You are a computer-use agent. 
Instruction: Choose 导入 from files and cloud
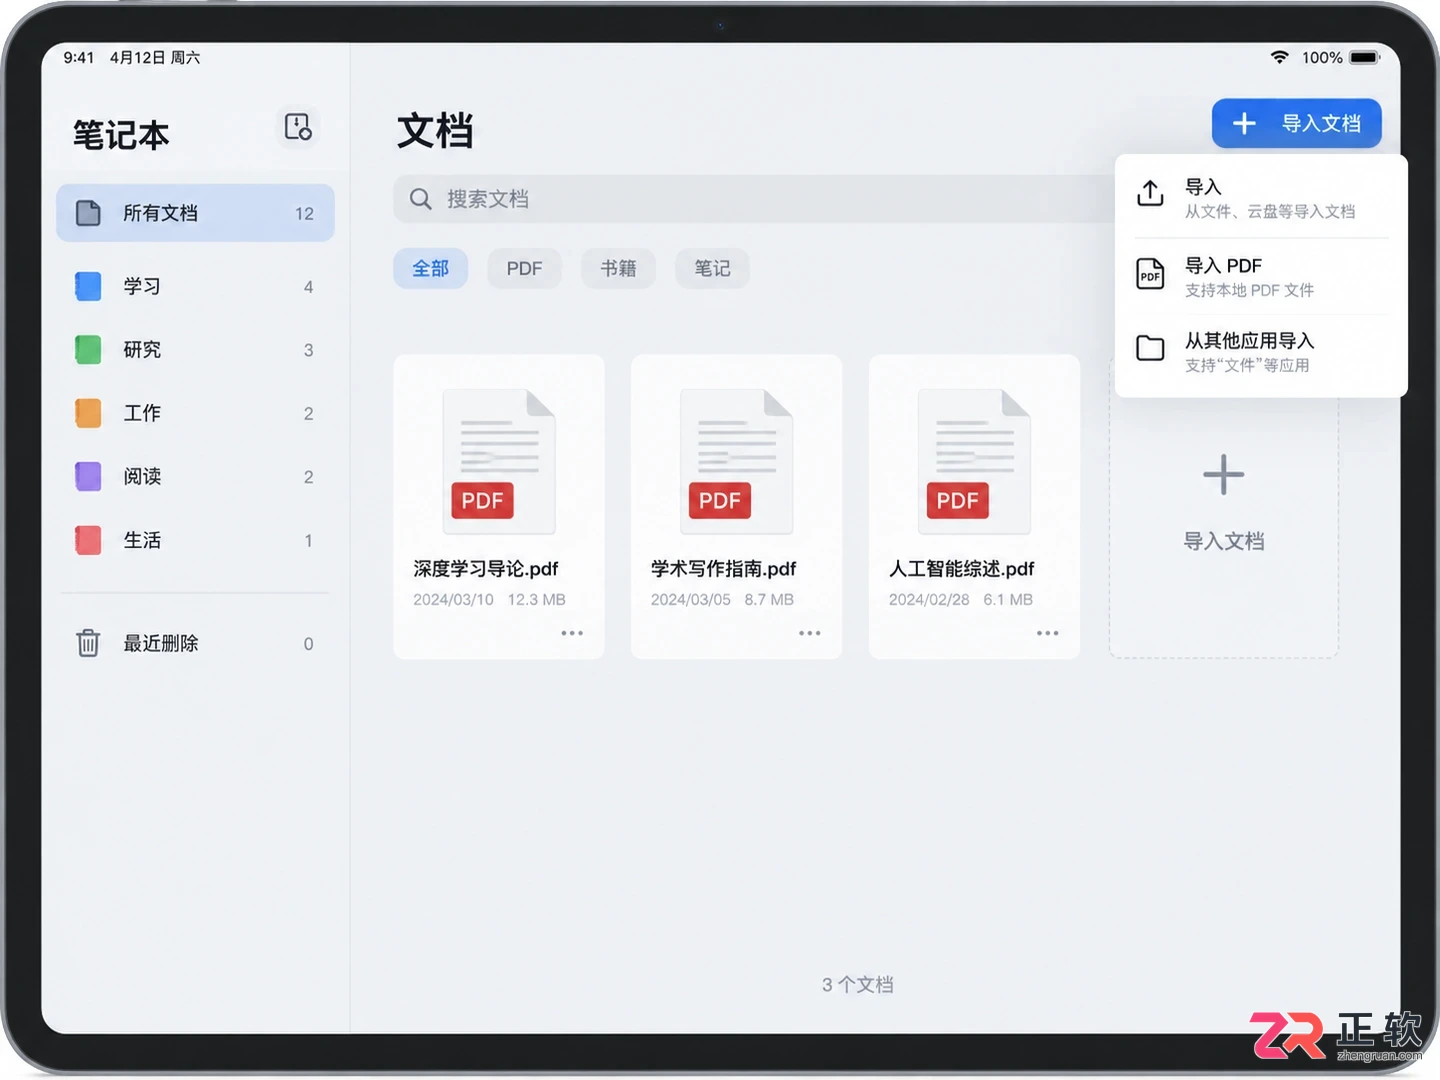point(1262,198)
